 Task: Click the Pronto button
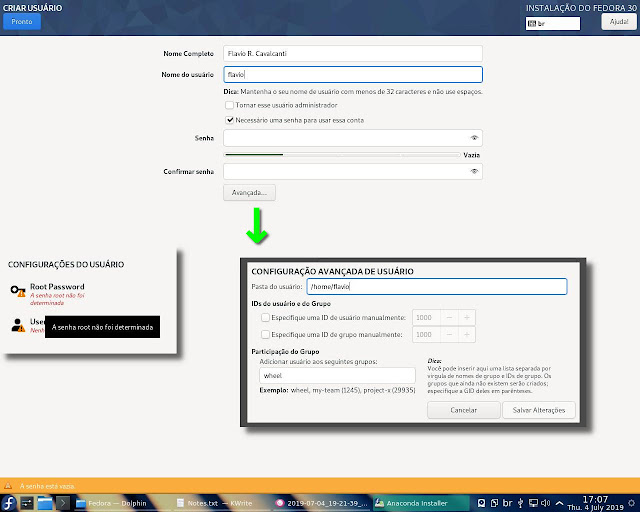(x=22, y=22)
